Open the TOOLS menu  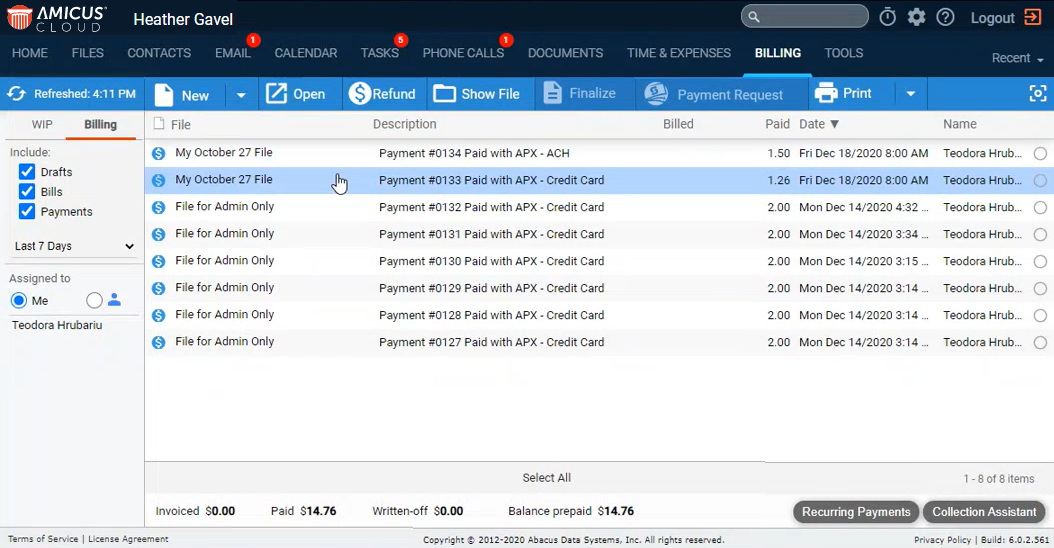[x=844, y=52]
